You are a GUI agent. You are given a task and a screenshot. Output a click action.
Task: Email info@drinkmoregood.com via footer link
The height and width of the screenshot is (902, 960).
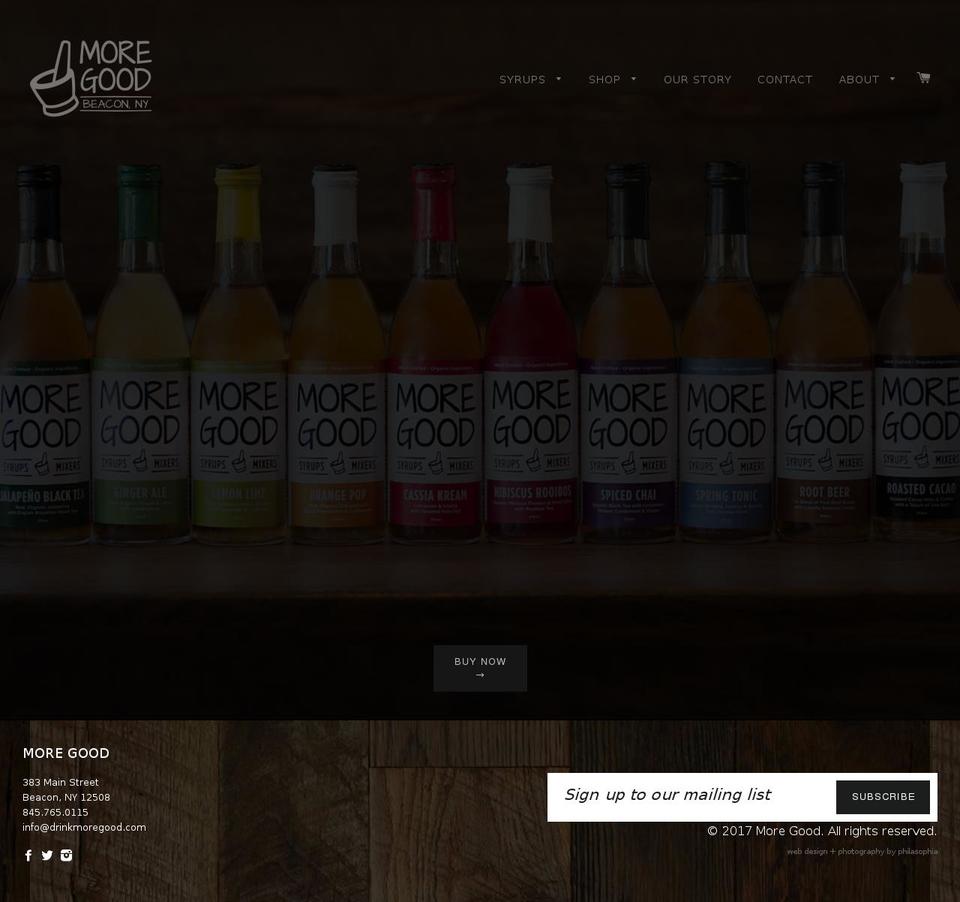point(84,827)
